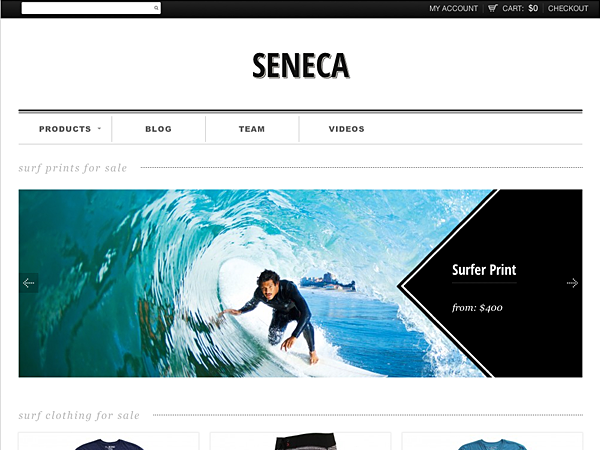Open My Account link
The width and height of the screenshot is (600, 450).
[453, 8]
